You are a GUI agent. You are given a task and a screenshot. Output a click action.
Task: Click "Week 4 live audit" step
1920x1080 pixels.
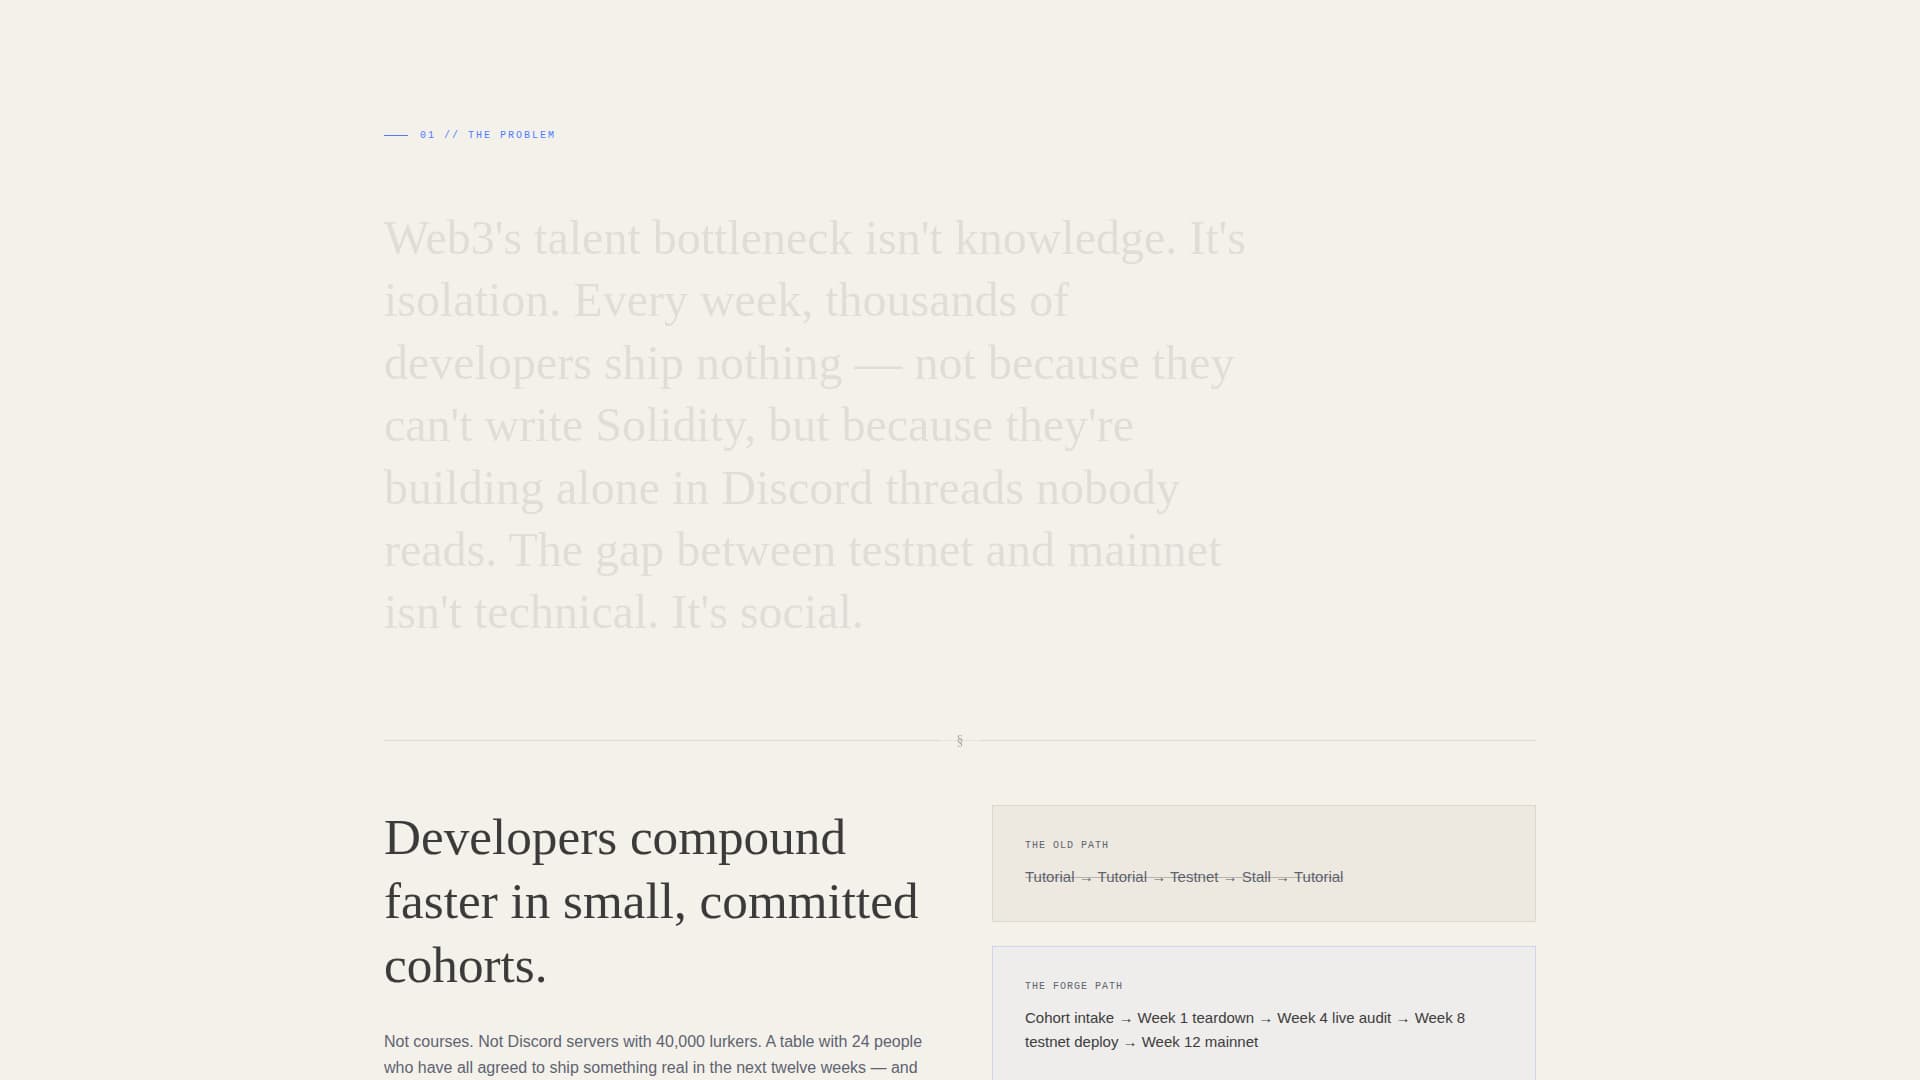[1333, 1018]
